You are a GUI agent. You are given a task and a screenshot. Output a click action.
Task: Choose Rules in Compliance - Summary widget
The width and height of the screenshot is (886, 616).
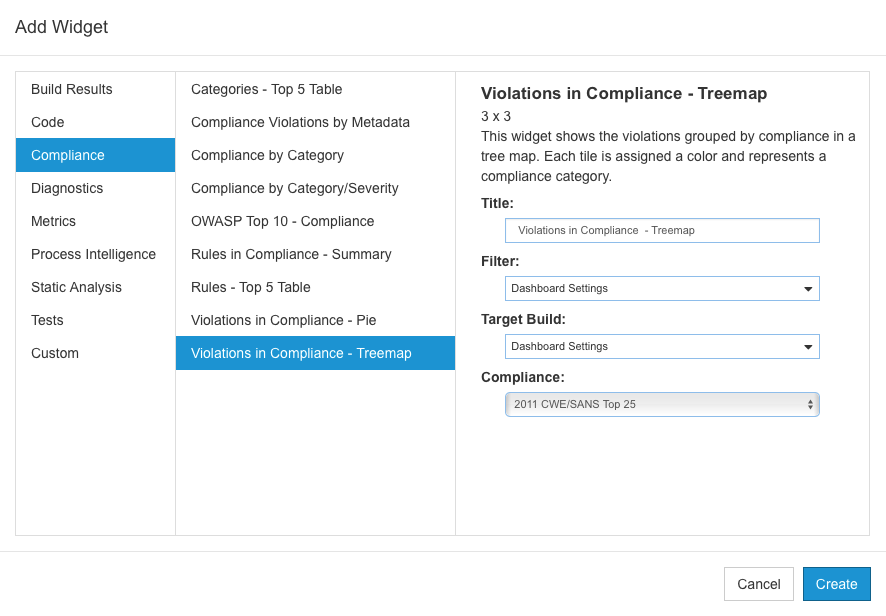pyautogui.click(x=315, y=254)
